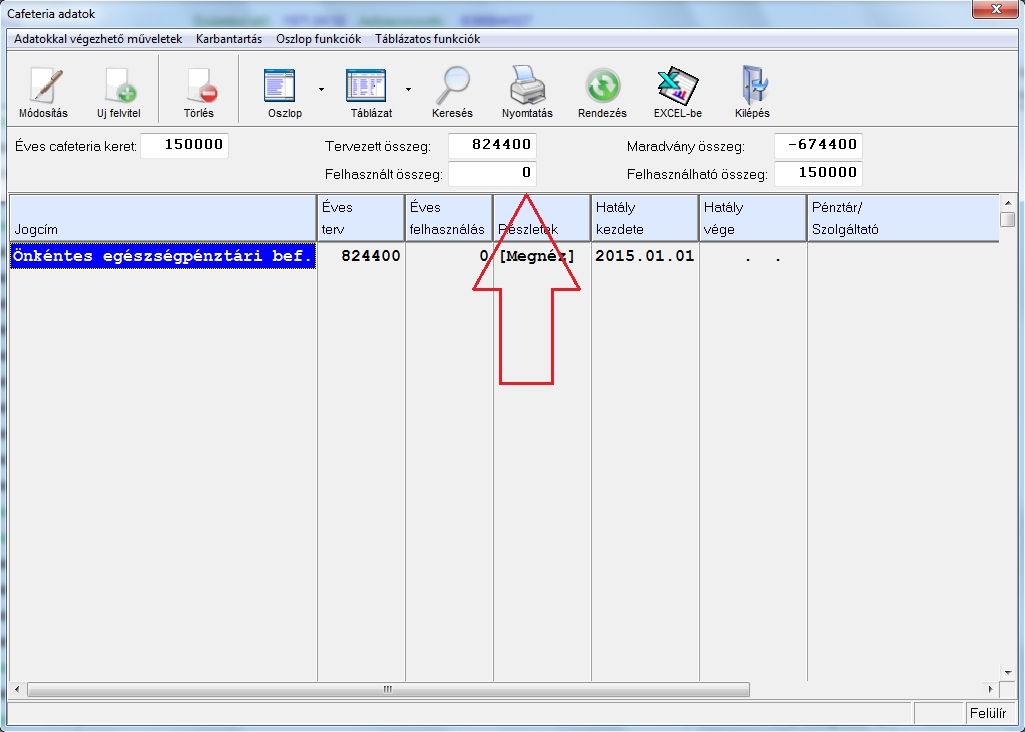This screenshot has height=732, width=1025.
Task: Launch Keresés magnifier search
Action: [452, 89]
